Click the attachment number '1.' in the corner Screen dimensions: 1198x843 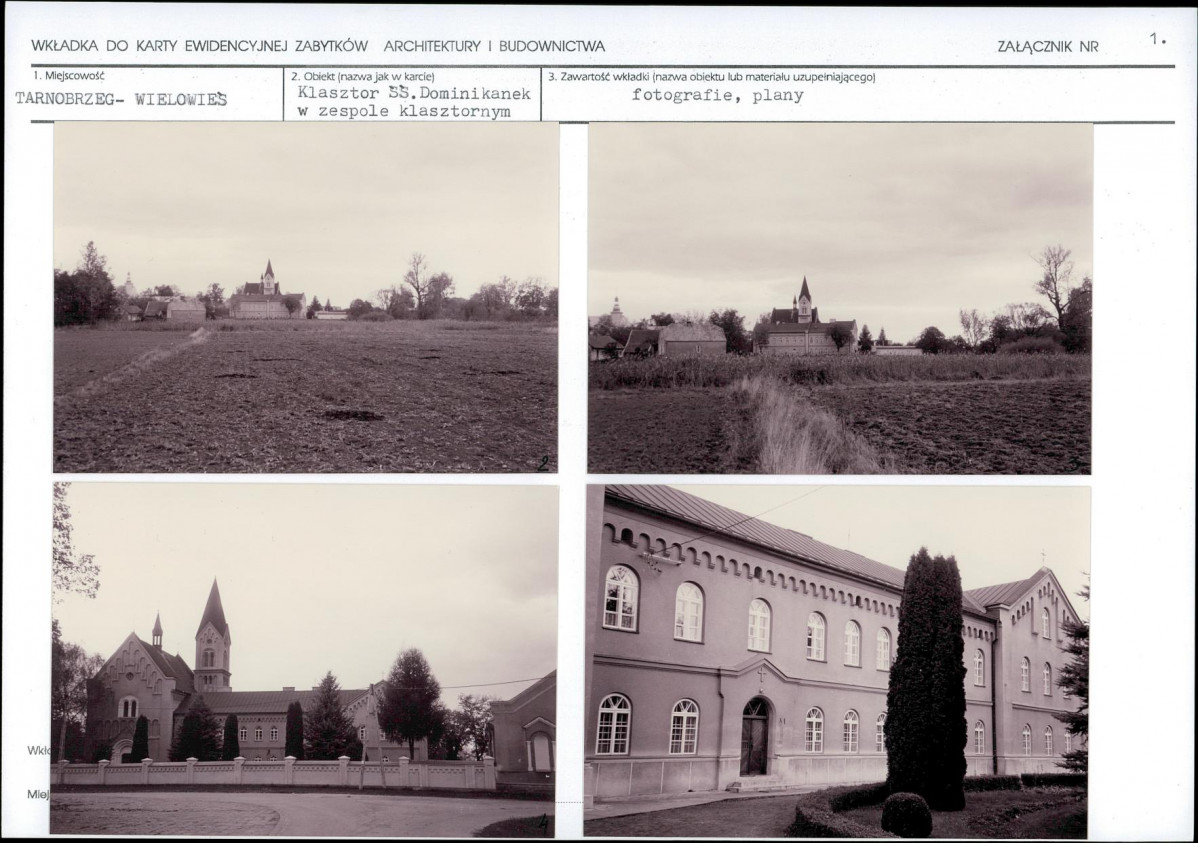(x=1158, y=38)
